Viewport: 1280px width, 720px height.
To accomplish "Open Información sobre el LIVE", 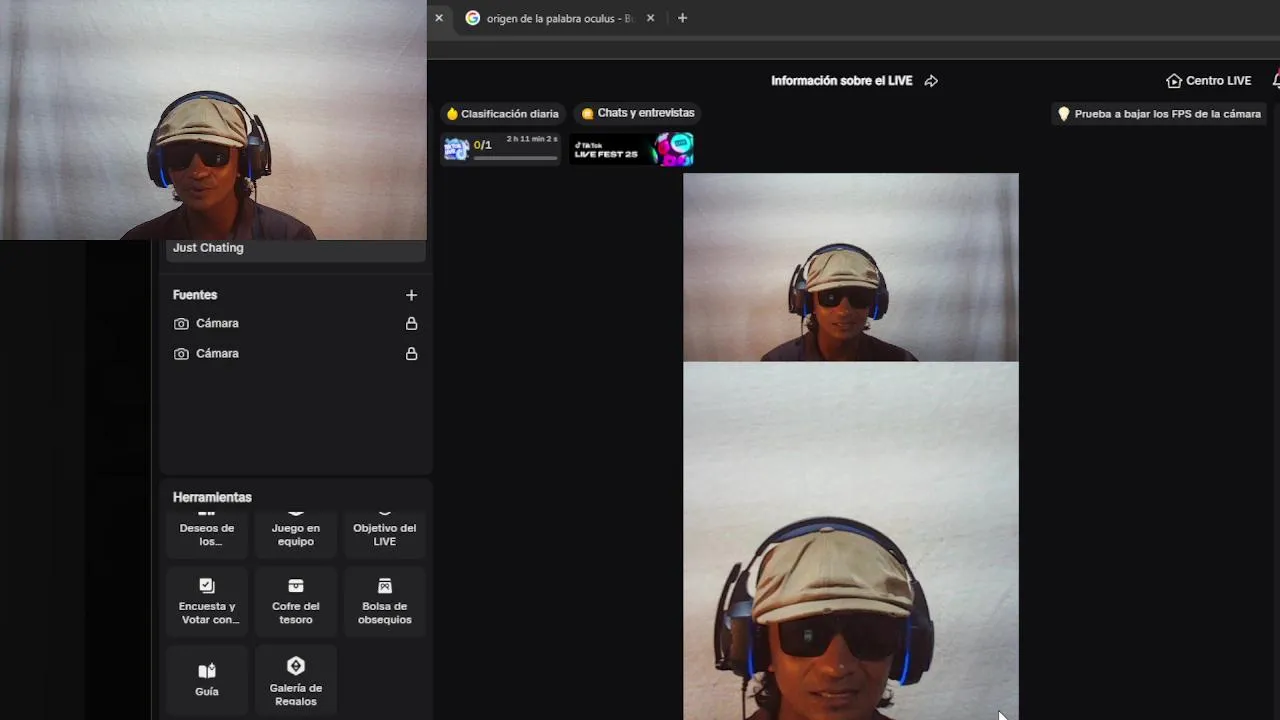I will 841,81.
